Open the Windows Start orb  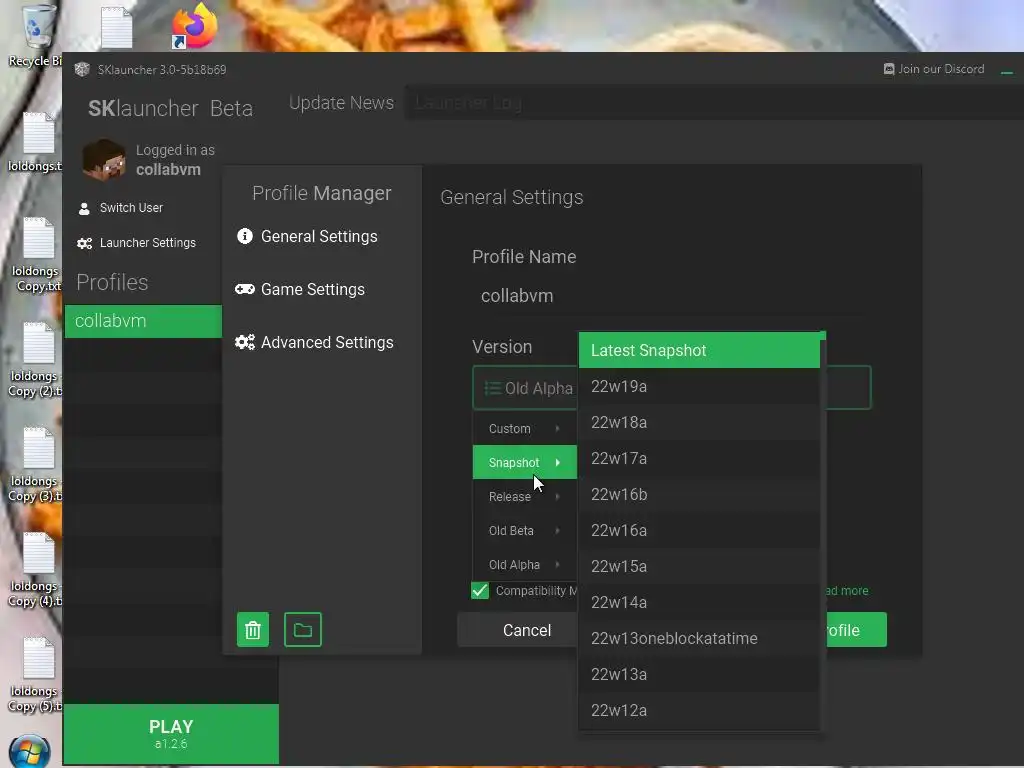pyautogui.click(x=29, y=751)
